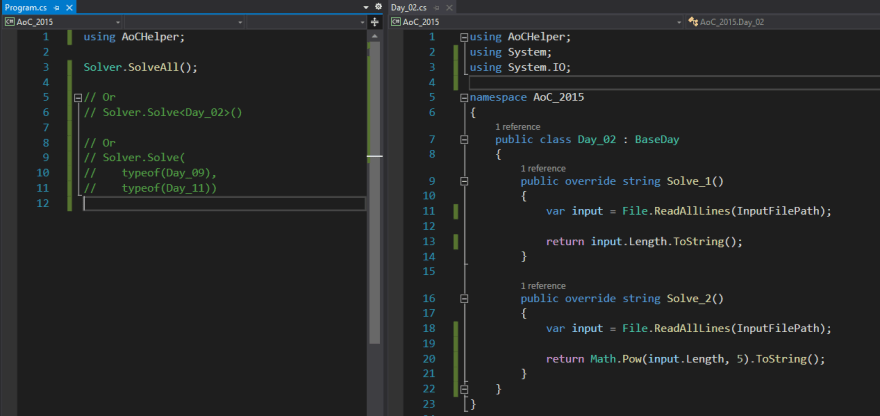Image resolution: width=880 pixels, height=416 pixels.
Task: Close the Day_02.cs tab
Action: [x=448, y=8]
